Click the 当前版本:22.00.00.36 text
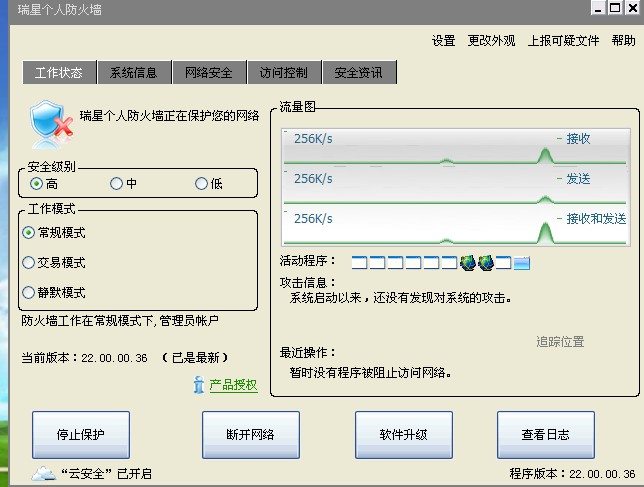The height and width of the screenshot is (487, 644). point(84,358)
